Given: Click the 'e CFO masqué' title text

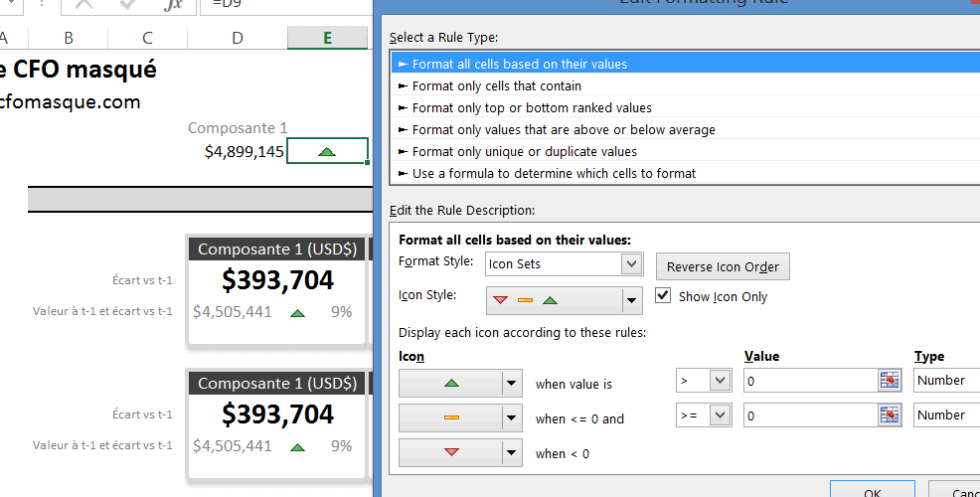Looking at the screenshot, I should tap(78, 69).
